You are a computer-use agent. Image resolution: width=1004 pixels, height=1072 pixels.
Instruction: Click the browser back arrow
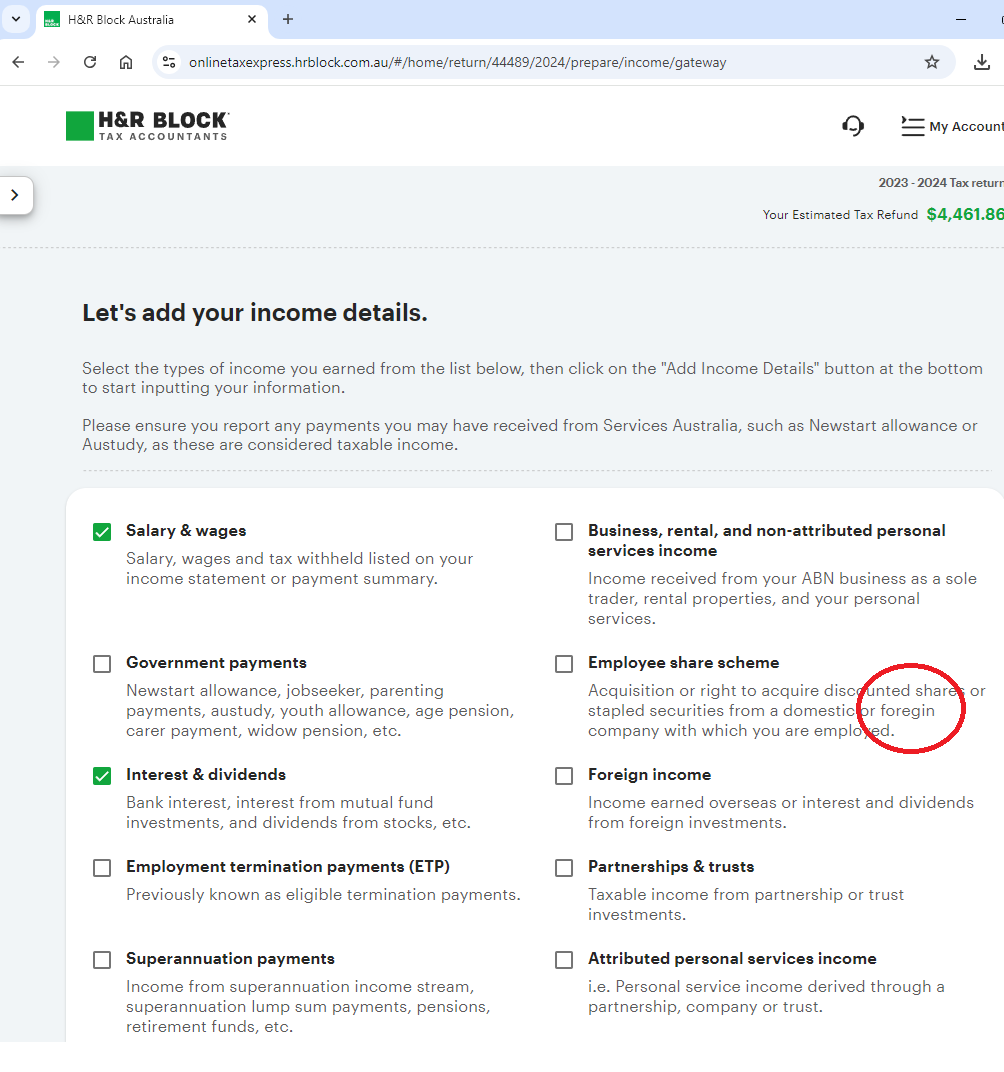[18, 62]
